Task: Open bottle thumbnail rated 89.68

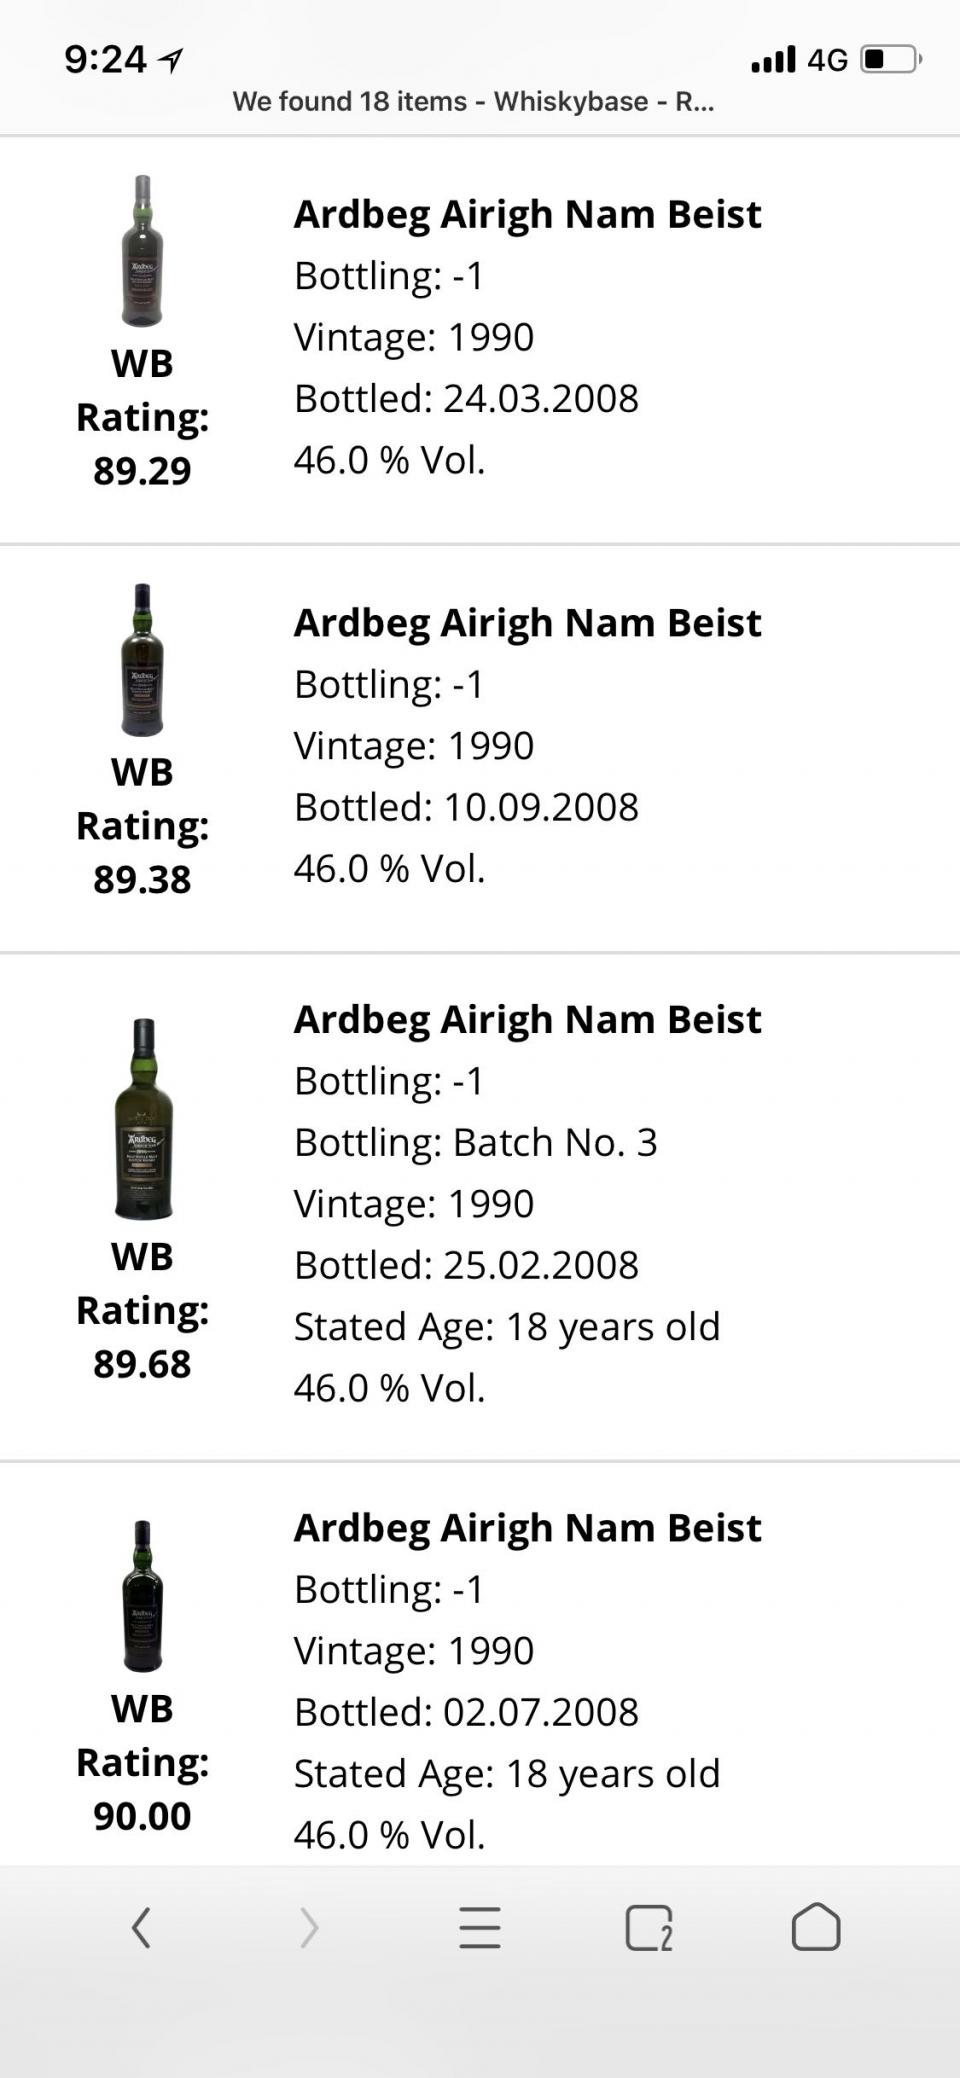Action: tap(143, 1118)
